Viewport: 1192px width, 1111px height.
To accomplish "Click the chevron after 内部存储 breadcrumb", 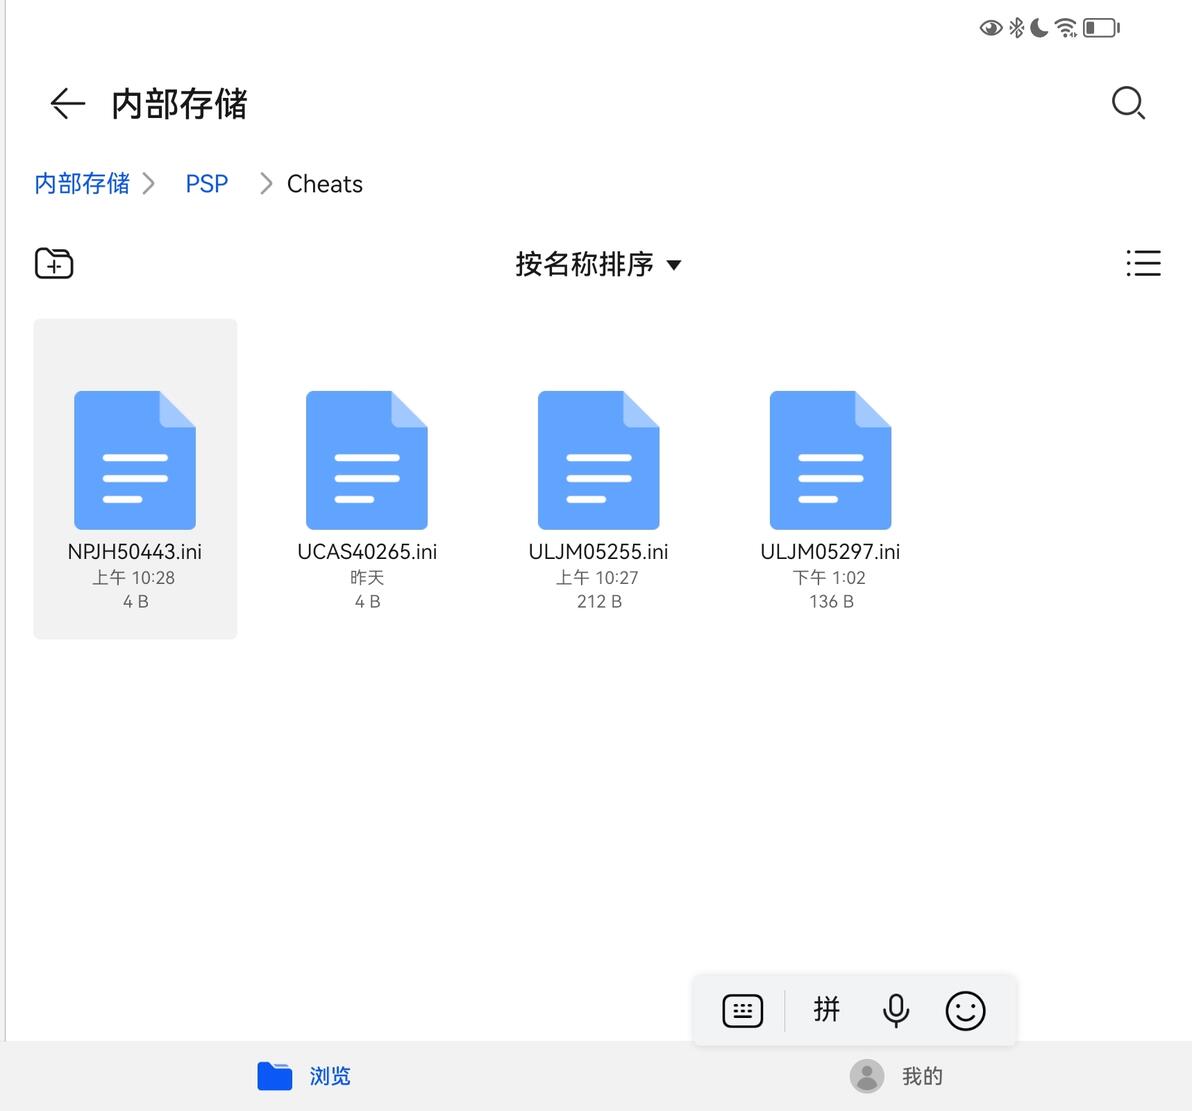I will 150,184.
